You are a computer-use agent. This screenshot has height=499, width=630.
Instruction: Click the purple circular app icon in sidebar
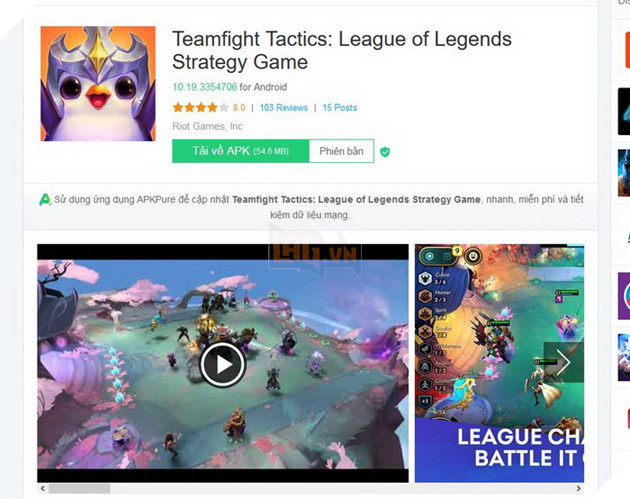624,296
